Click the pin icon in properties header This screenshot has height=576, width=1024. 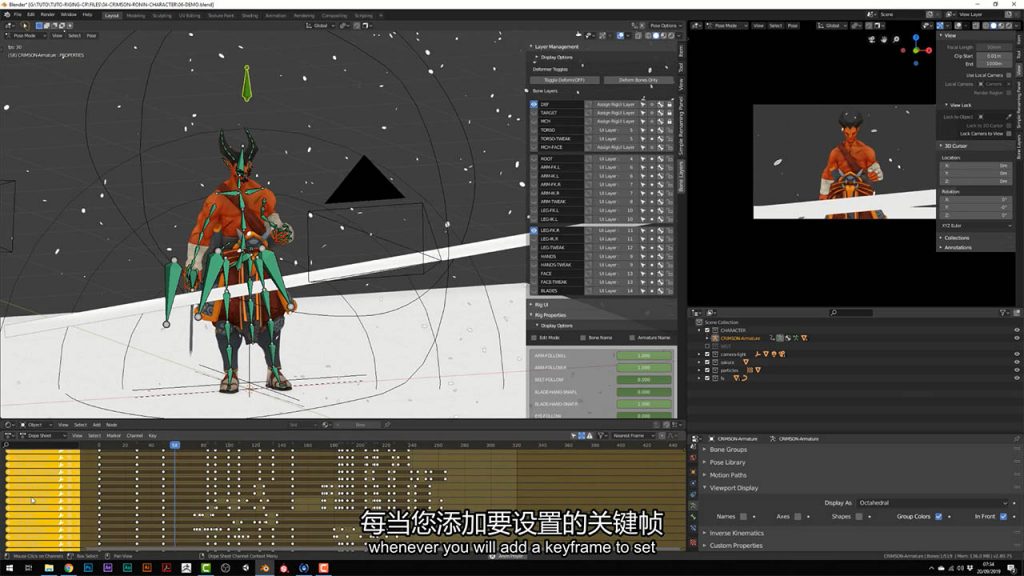tap(1017, 439)
